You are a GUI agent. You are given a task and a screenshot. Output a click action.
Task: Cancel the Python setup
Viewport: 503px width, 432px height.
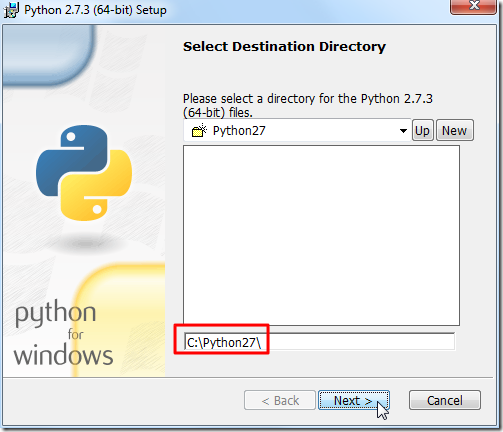(445, 400)
